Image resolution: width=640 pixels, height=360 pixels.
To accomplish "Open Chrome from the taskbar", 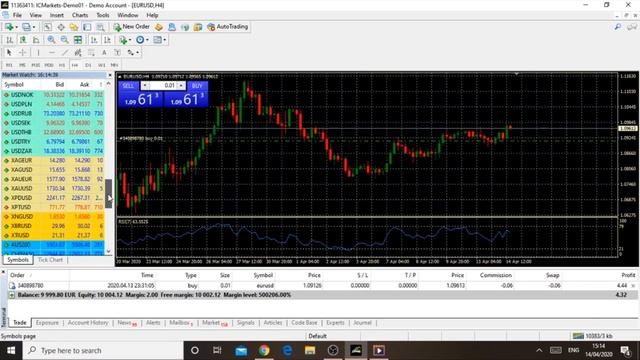I will [264, 350].
